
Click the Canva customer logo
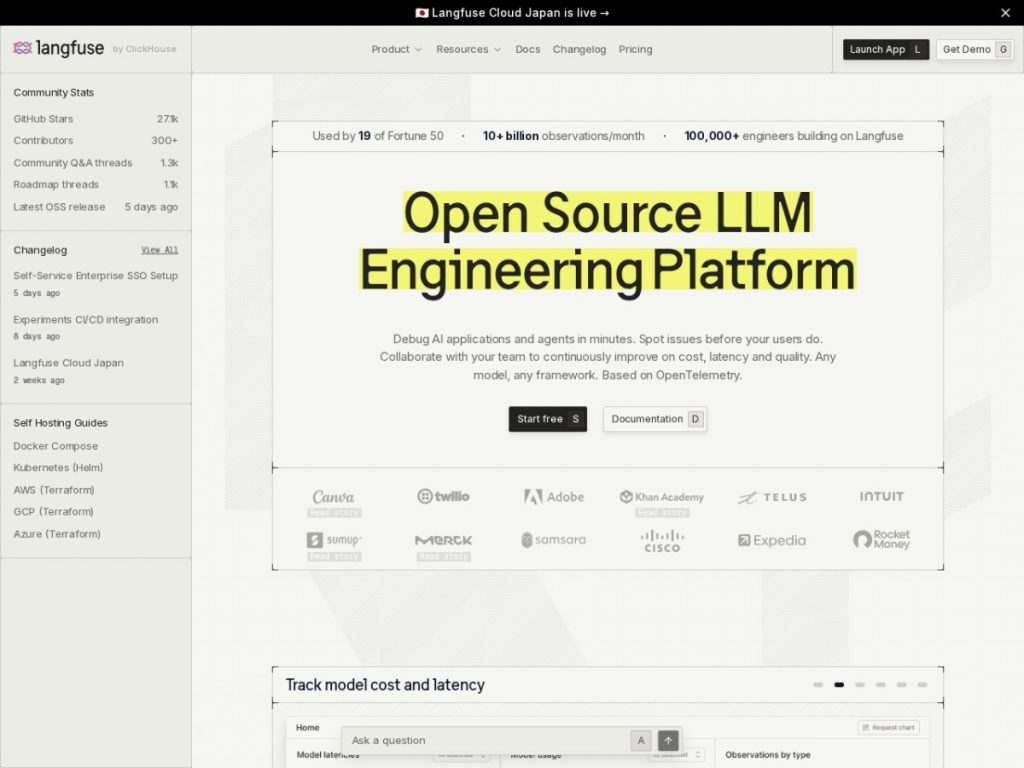333,497
